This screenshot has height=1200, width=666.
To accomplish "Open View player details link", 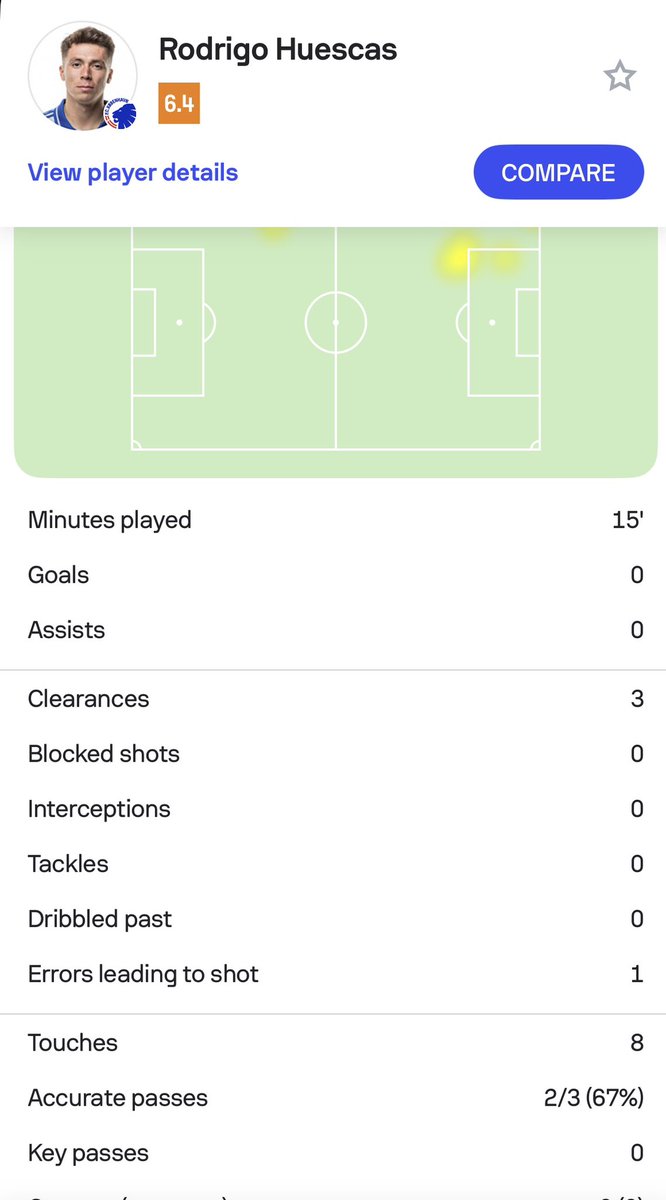I will (x=133, y=172).
